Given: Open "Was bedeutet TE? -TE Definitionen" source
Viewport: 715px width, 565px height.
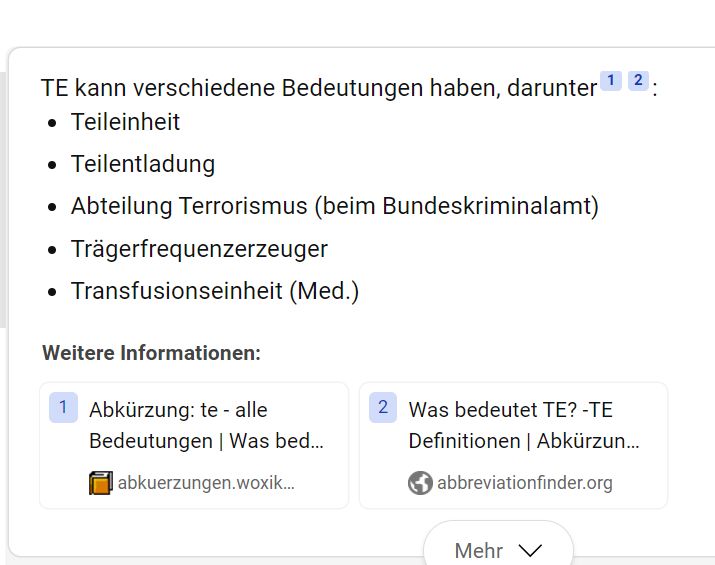Looking at the screenshot, I should point(524,425).
